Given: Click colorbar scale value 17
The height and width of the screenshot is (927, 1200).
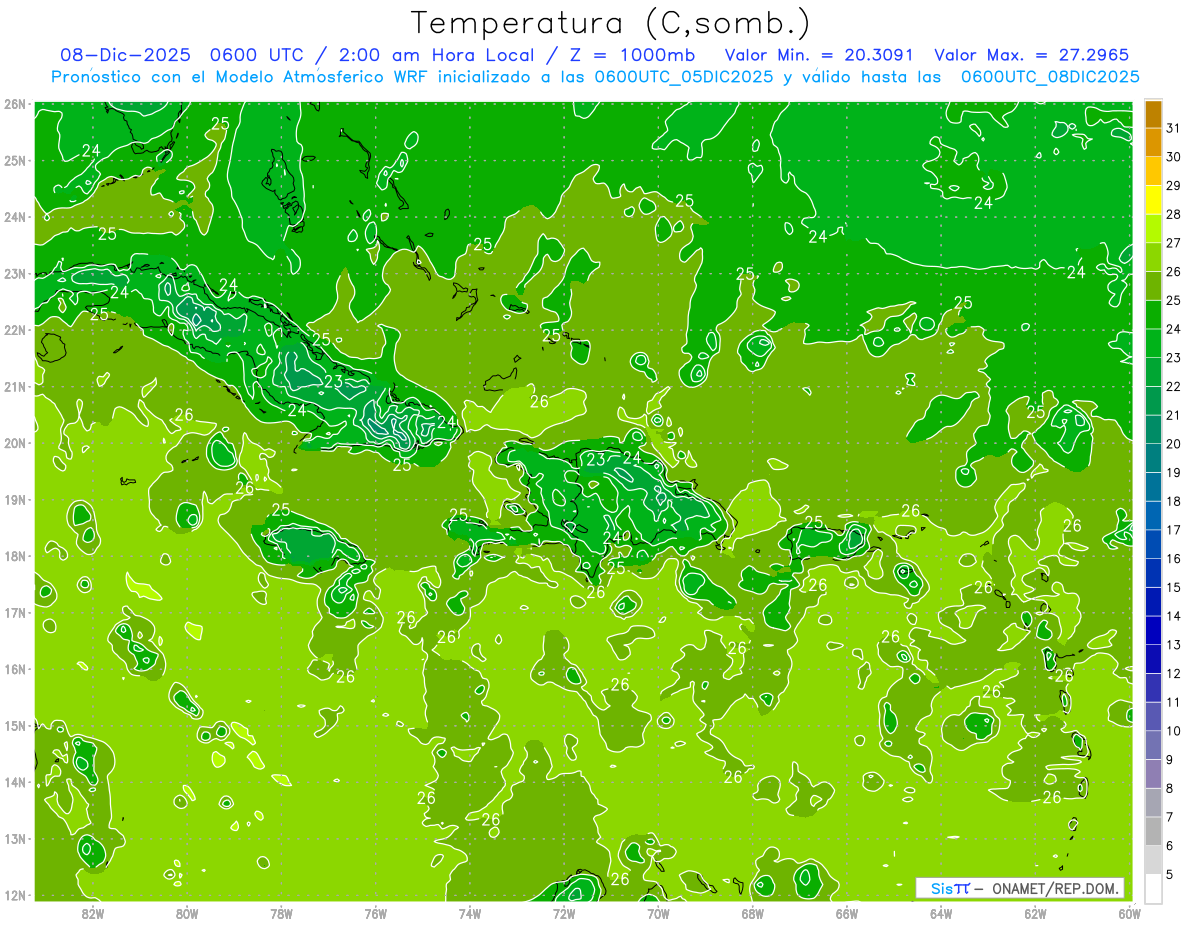Looking at the screenshot, I should click(1174, 530).
